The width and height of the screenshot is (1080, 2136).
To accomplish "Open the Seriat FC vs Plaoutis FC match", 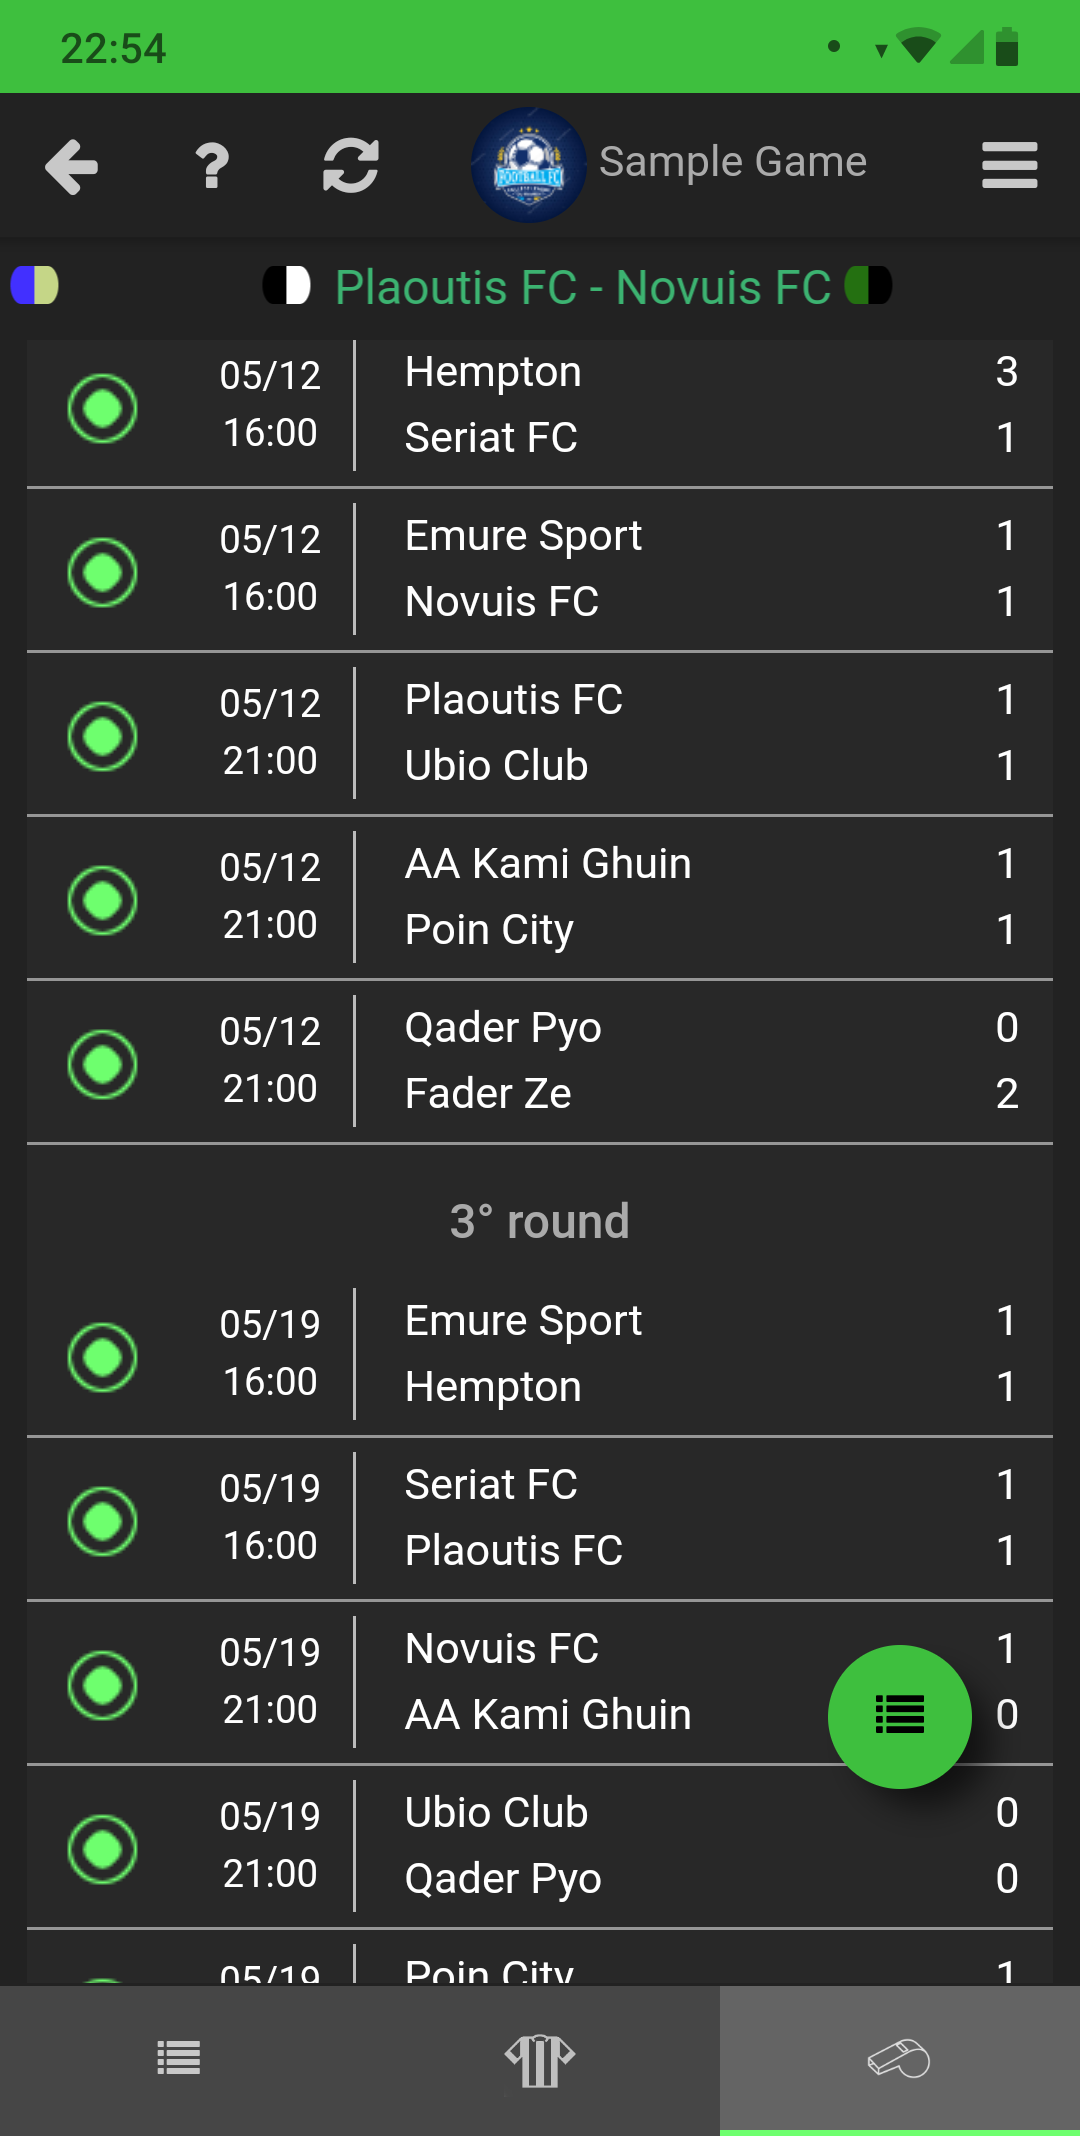I will [x=540, y=1519].
